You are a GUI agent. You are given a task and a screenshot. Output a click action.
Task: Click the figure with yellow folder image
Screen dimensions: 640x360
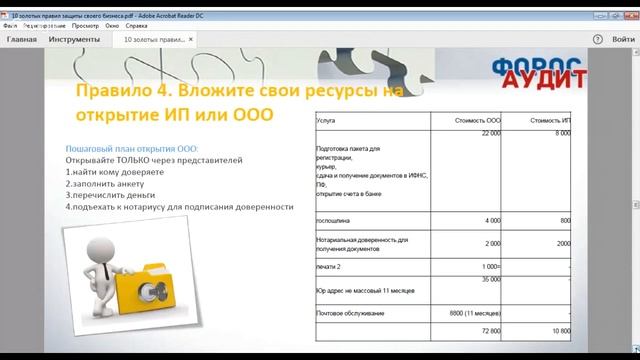coord(132,276)
